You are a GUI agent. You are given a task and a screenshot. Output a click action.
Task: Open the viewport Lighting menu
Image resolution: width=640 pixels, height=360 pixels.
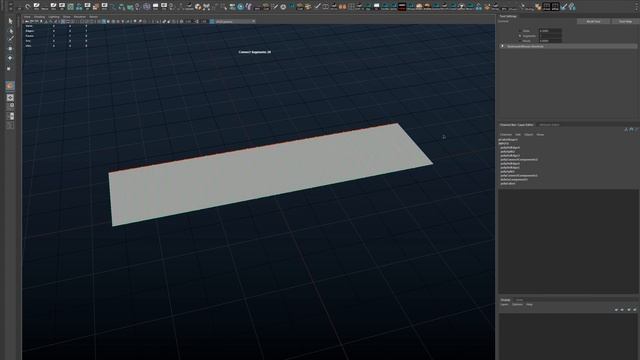point(54,17)
